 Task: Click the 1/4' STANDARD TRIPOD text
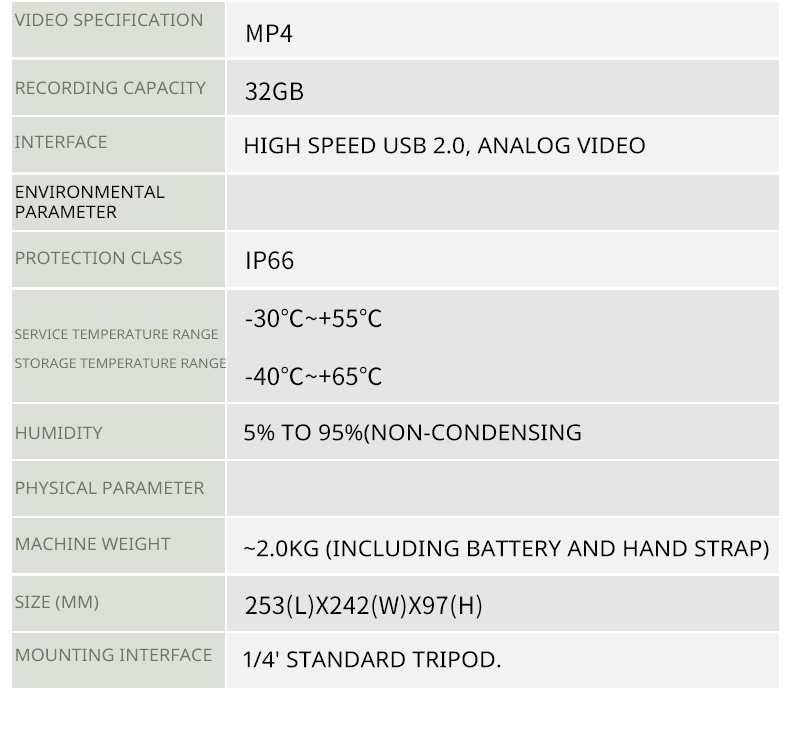tap(372, 660)
